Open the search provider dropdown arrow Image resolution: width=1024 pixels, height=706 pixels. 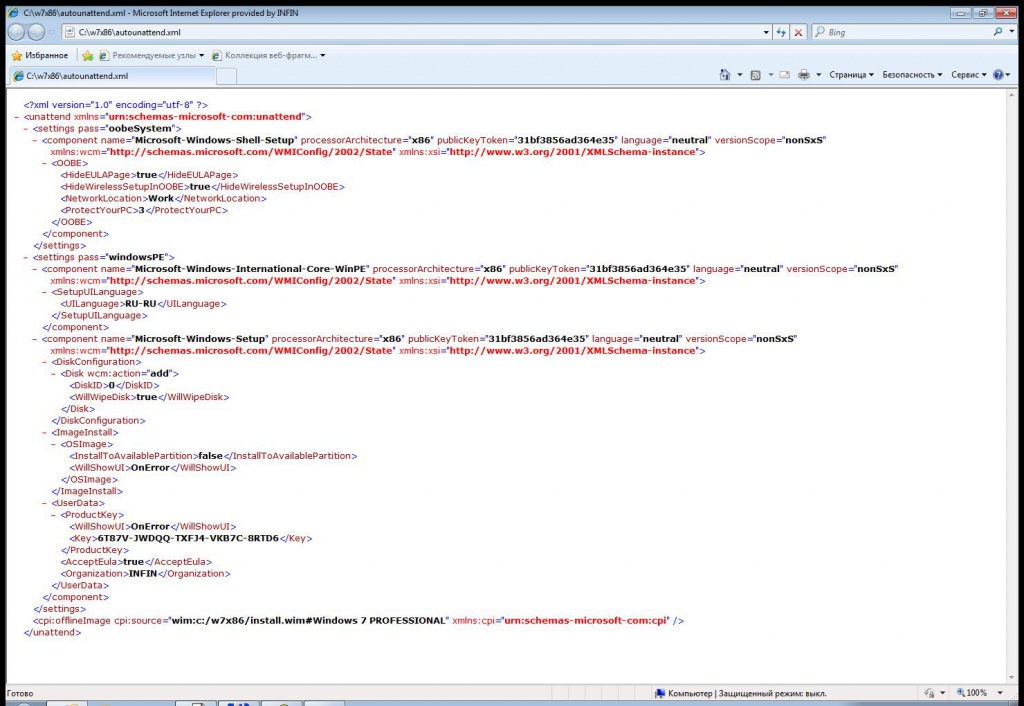point(1011,31)
